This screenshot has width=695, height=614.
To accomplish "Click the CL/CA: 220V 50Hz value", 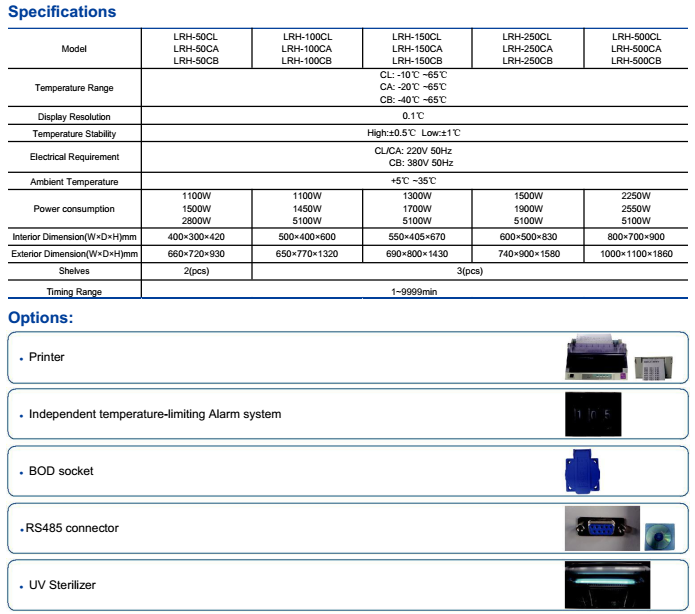I will click(x=413, y=151).
